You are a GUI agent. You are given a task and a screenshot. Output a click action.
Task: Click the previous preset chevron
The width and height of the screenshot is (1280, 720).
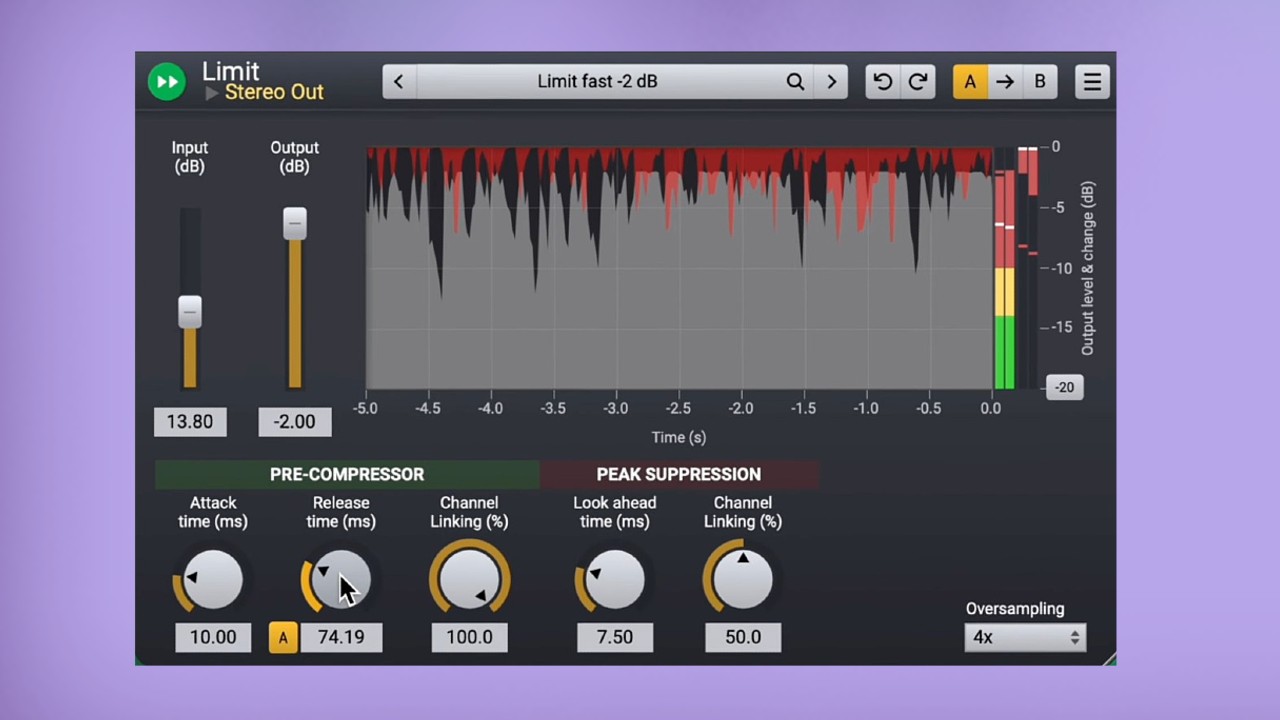(x=398, y=81)
